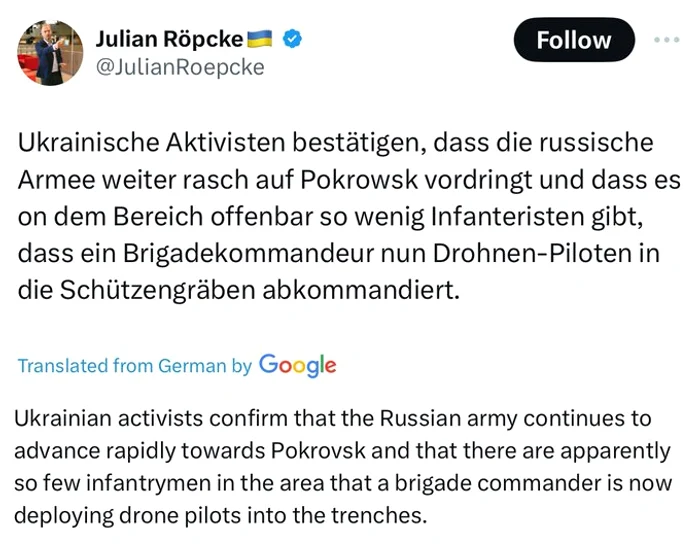Click "Ukrainian activists" in the translation
Screen dimensions: 700x552
(x=109, y=419)
